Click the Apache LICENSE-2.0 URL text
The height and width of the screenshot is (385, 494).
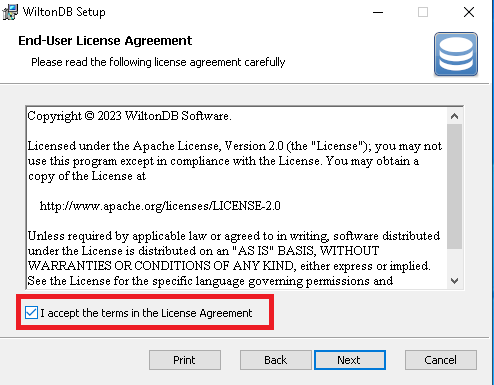point(160,206)
